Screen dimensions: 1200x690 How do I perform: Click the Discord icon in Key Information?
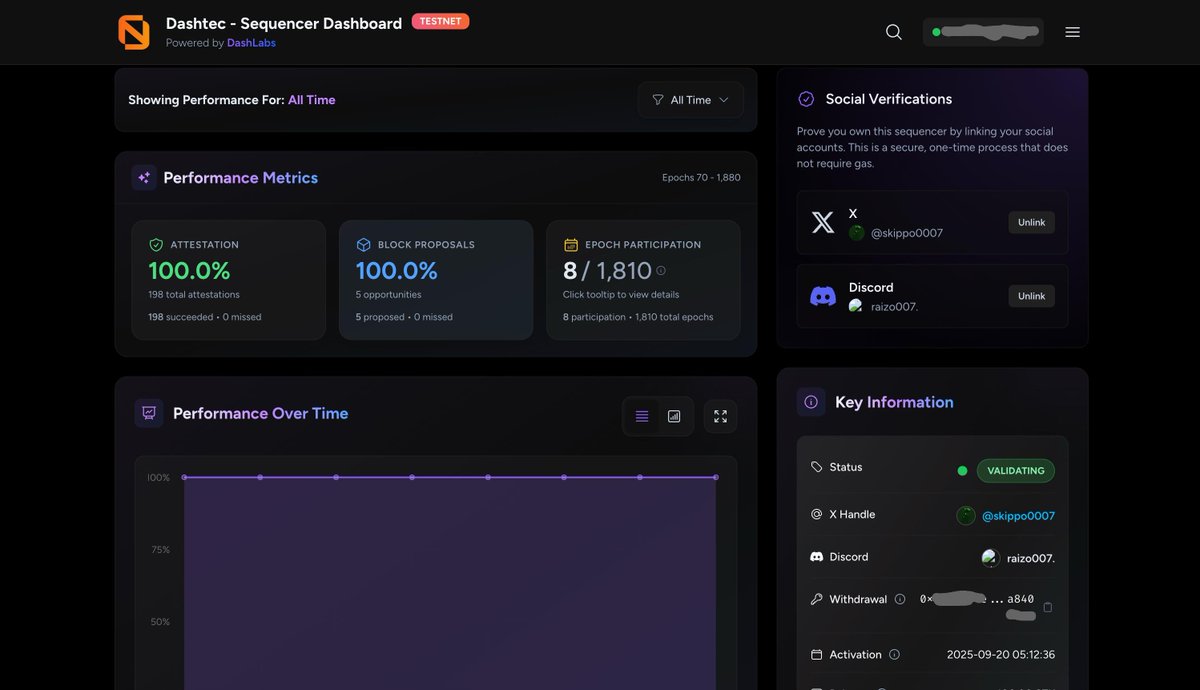coord(817,557)
